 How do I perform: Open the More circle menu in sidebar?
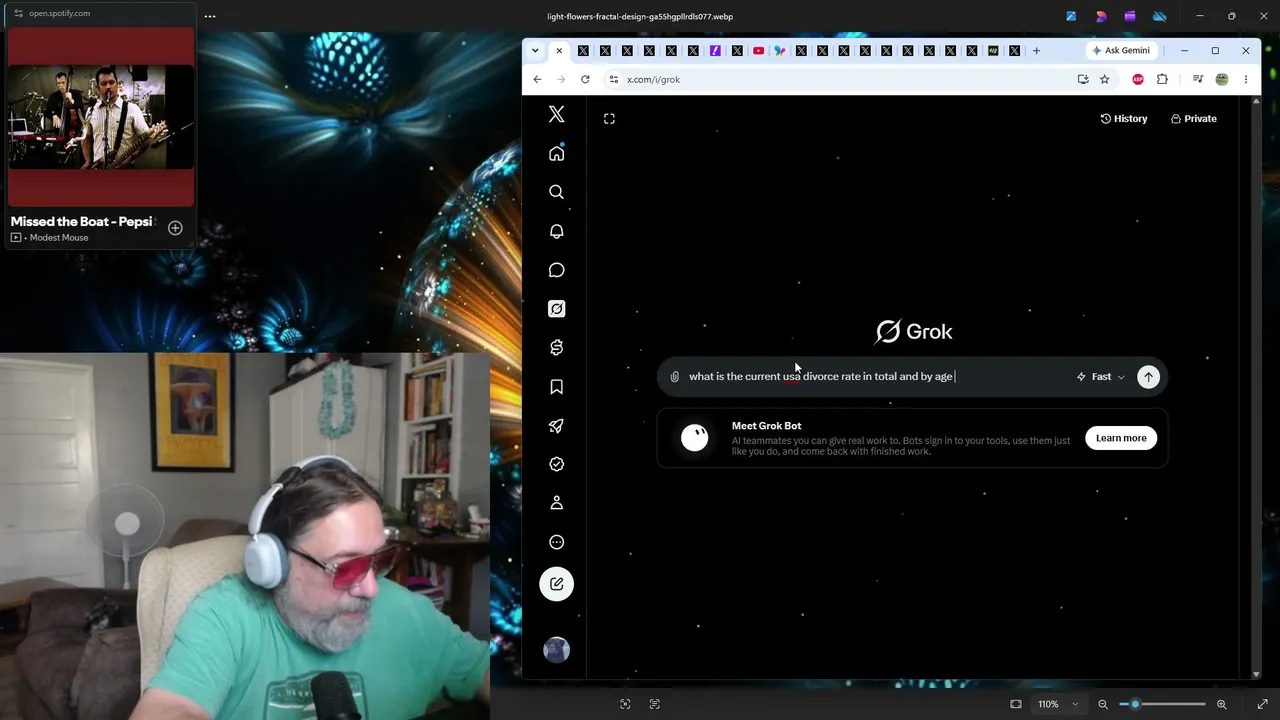(557, 542)
